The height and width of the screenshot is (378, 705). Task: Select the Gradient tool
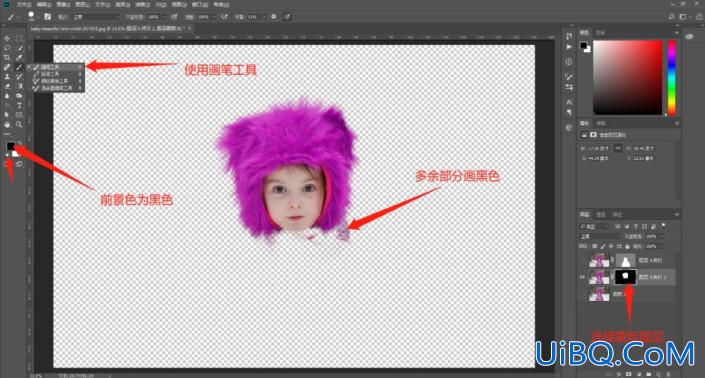[x=19, y=86]
